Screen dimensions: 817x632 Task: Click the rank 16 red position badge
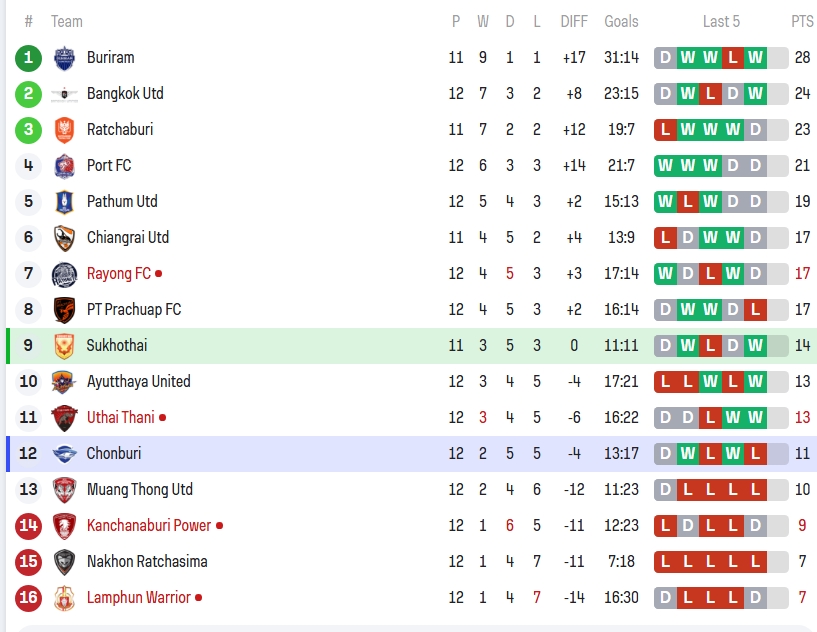[x=29, y=598]
